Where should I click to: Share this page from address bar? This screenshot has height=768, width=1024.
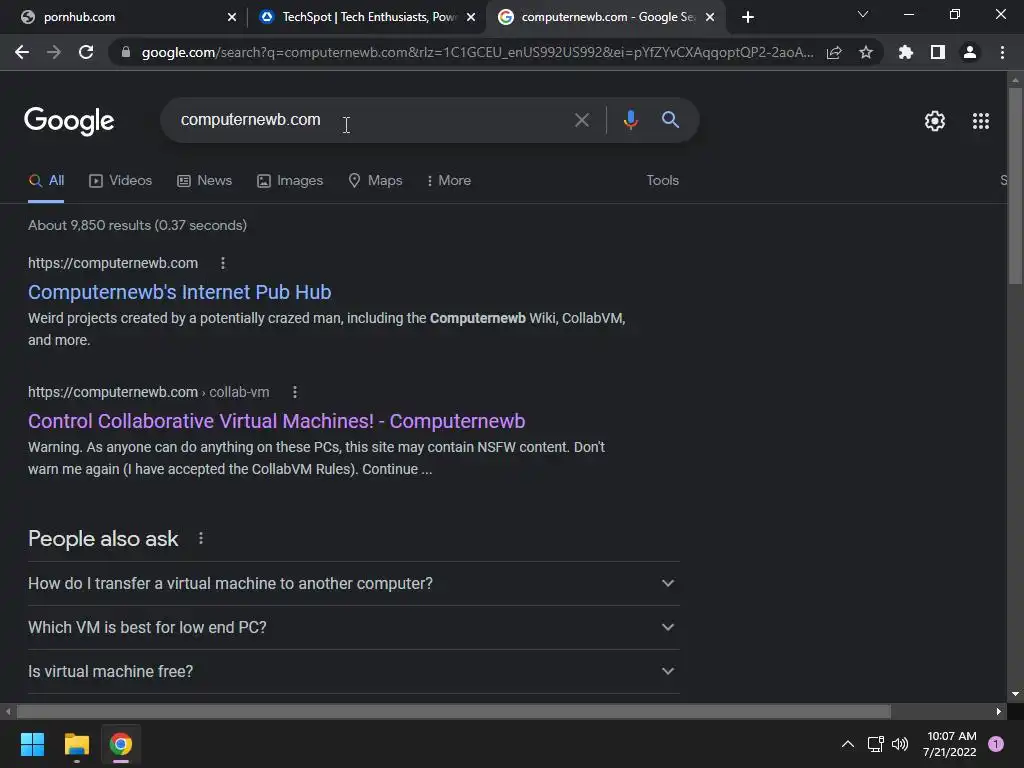click(834, 52)
